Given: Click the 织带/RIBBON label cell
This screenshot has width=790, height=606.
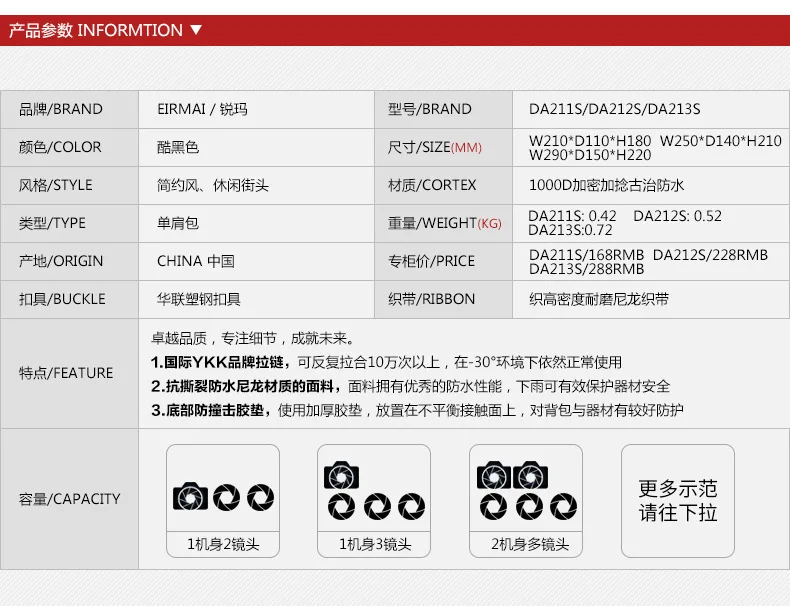Looking at the screenshot, I should 443,299.
